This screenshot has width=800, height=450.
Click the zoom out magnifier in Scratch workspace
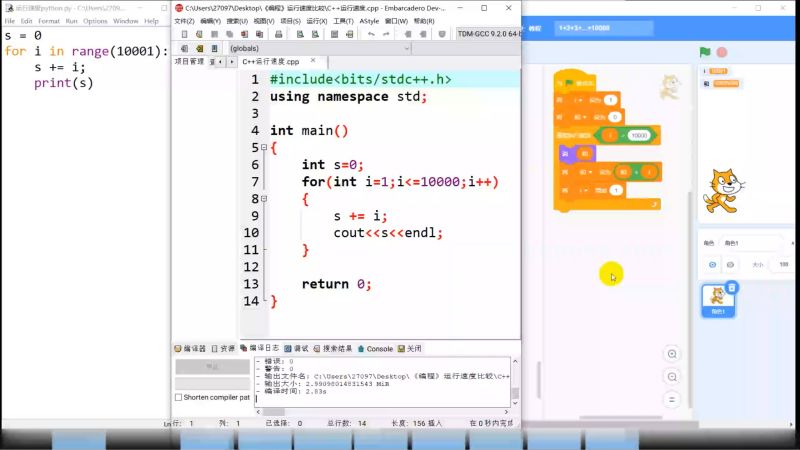point(672,377)
